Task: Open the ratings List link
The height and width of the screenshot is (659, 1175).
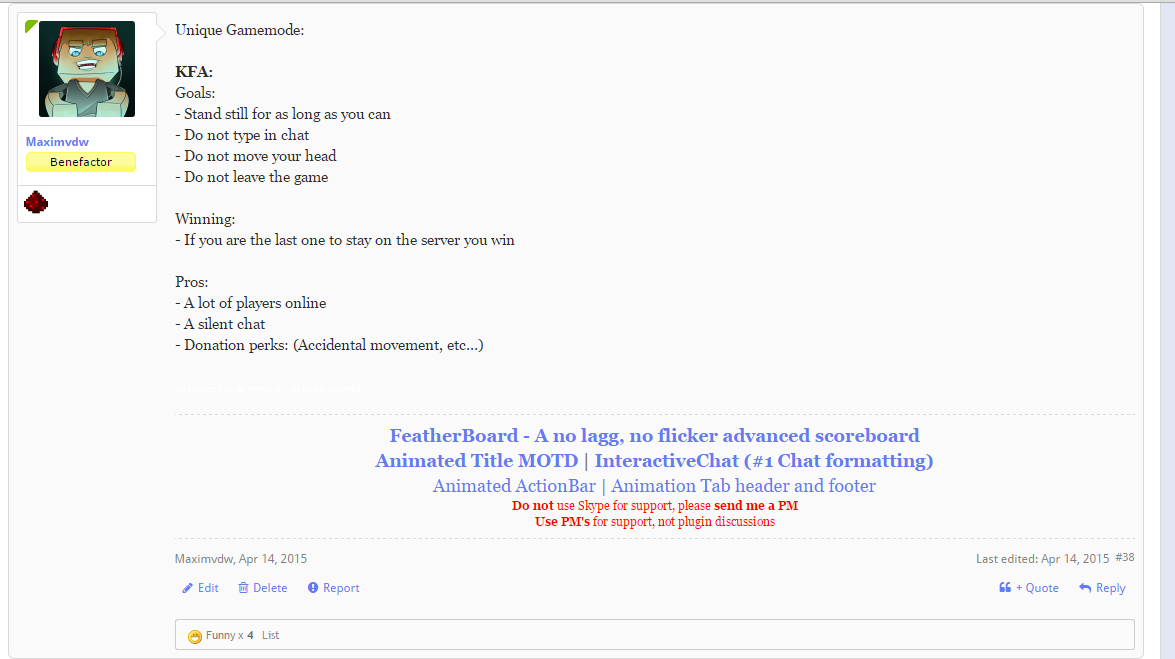Action: coord(271,635)
